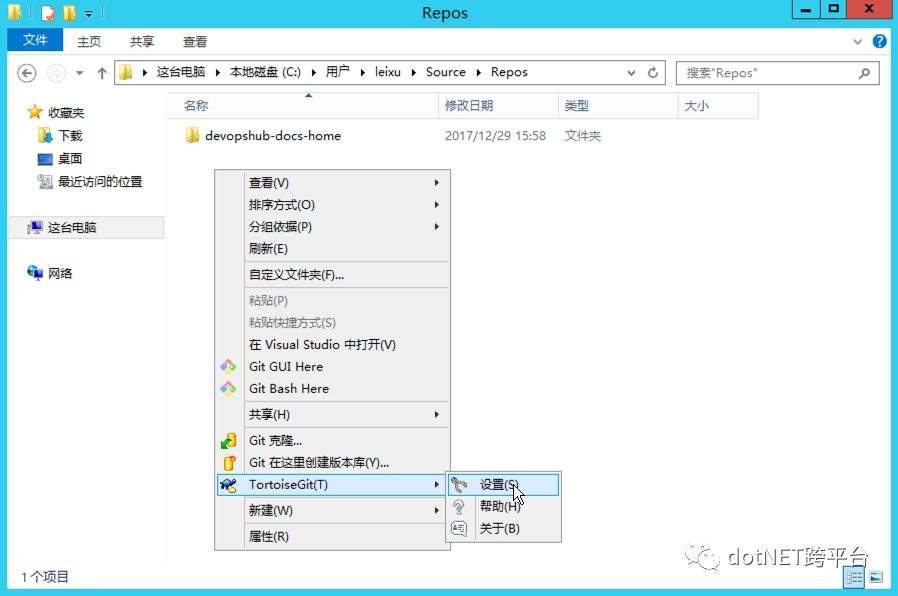Sort by the 修改日期 column header

498,105
